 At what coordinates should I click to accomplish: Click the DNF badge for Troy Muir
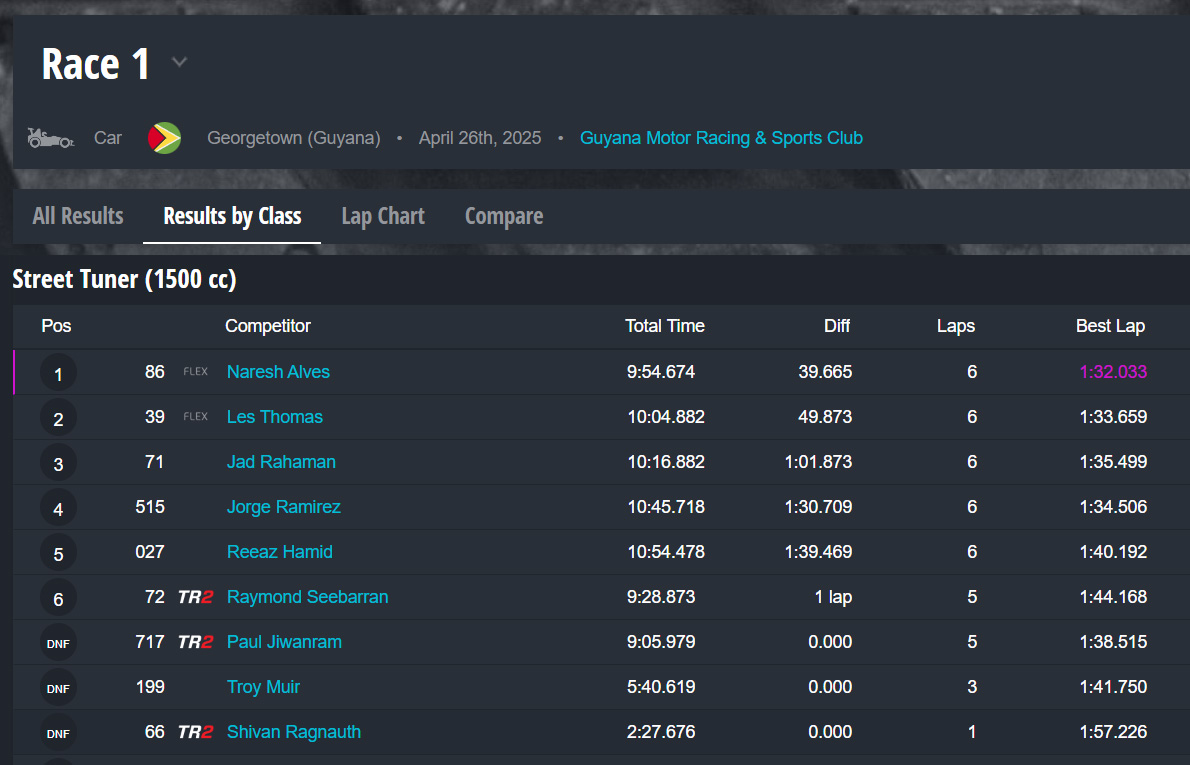(x=58, y=689)
